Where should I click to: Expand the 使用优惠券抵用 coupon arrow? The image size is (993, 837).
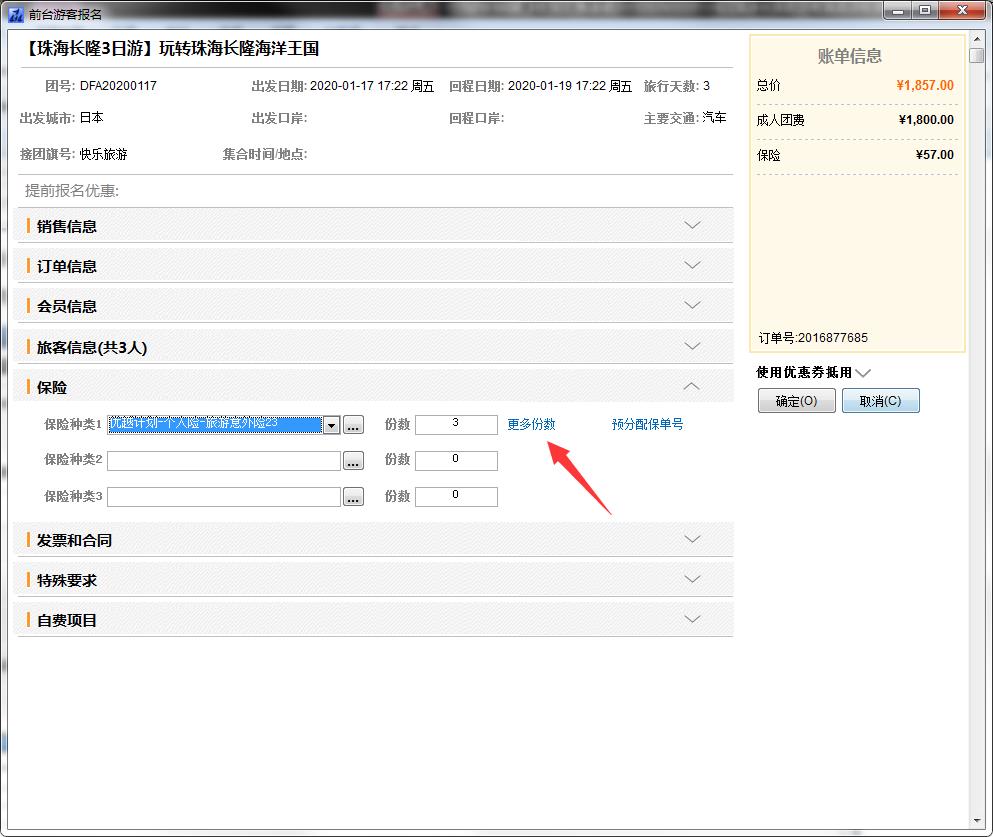(864, 372)
